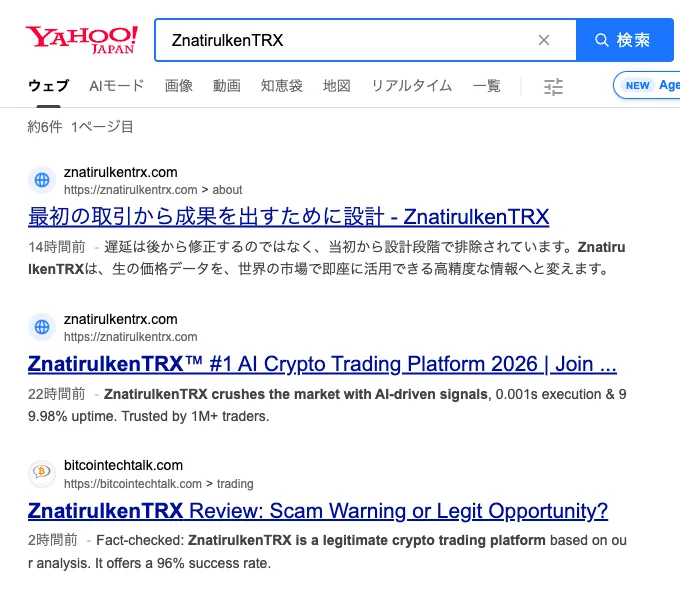Screen dimensions: 680x600
Task: Click the snippet 'Trusted by 1M+ traders'
Action: [195, 416]
